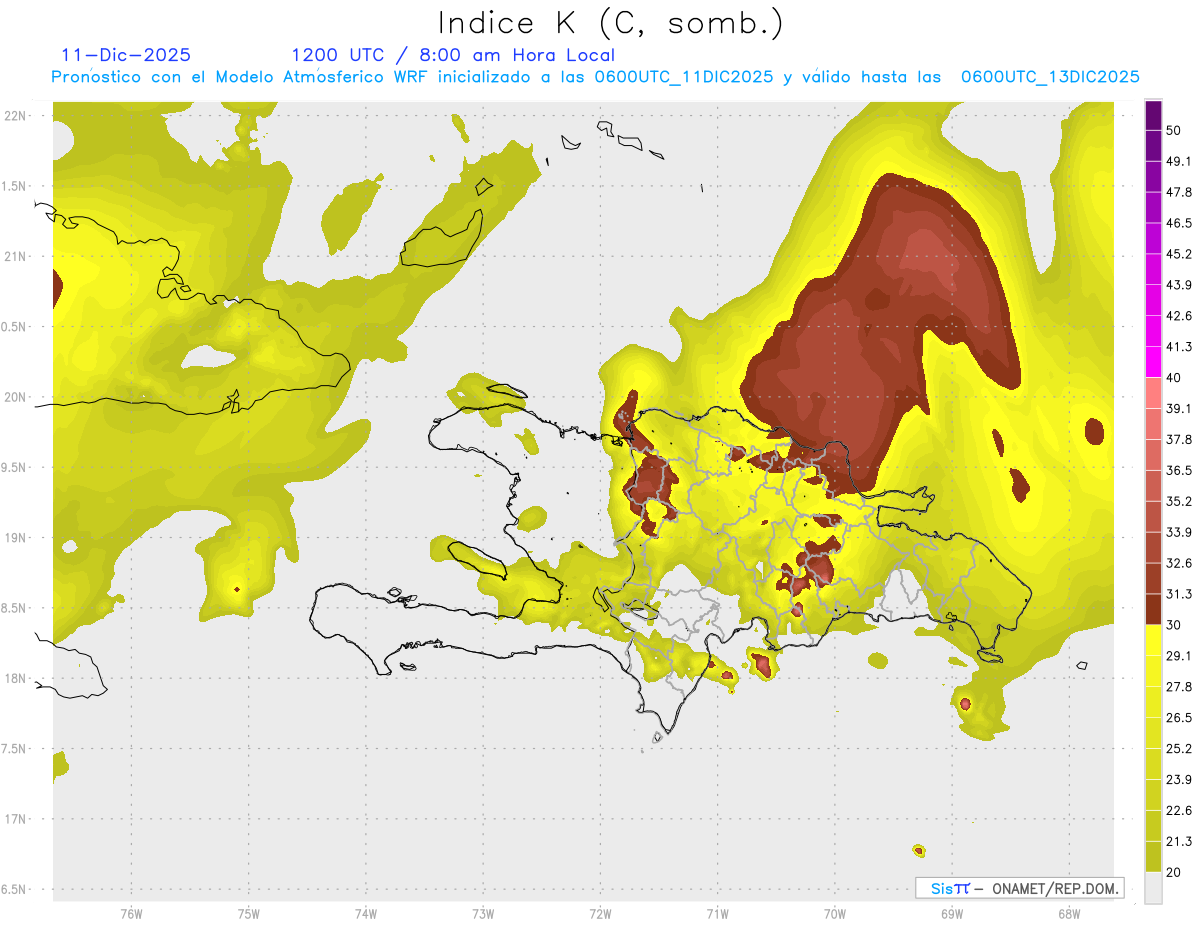Select the "41.3" colorbar value
The image size is (1200, 927).
coord(1179,347)
